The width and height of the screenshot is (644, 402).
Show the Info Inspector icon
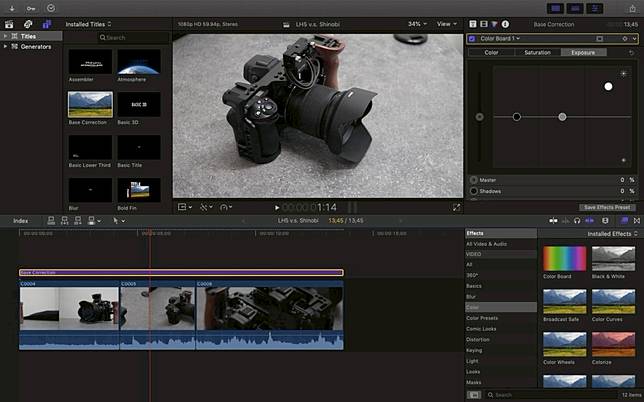tap(505, 23)
